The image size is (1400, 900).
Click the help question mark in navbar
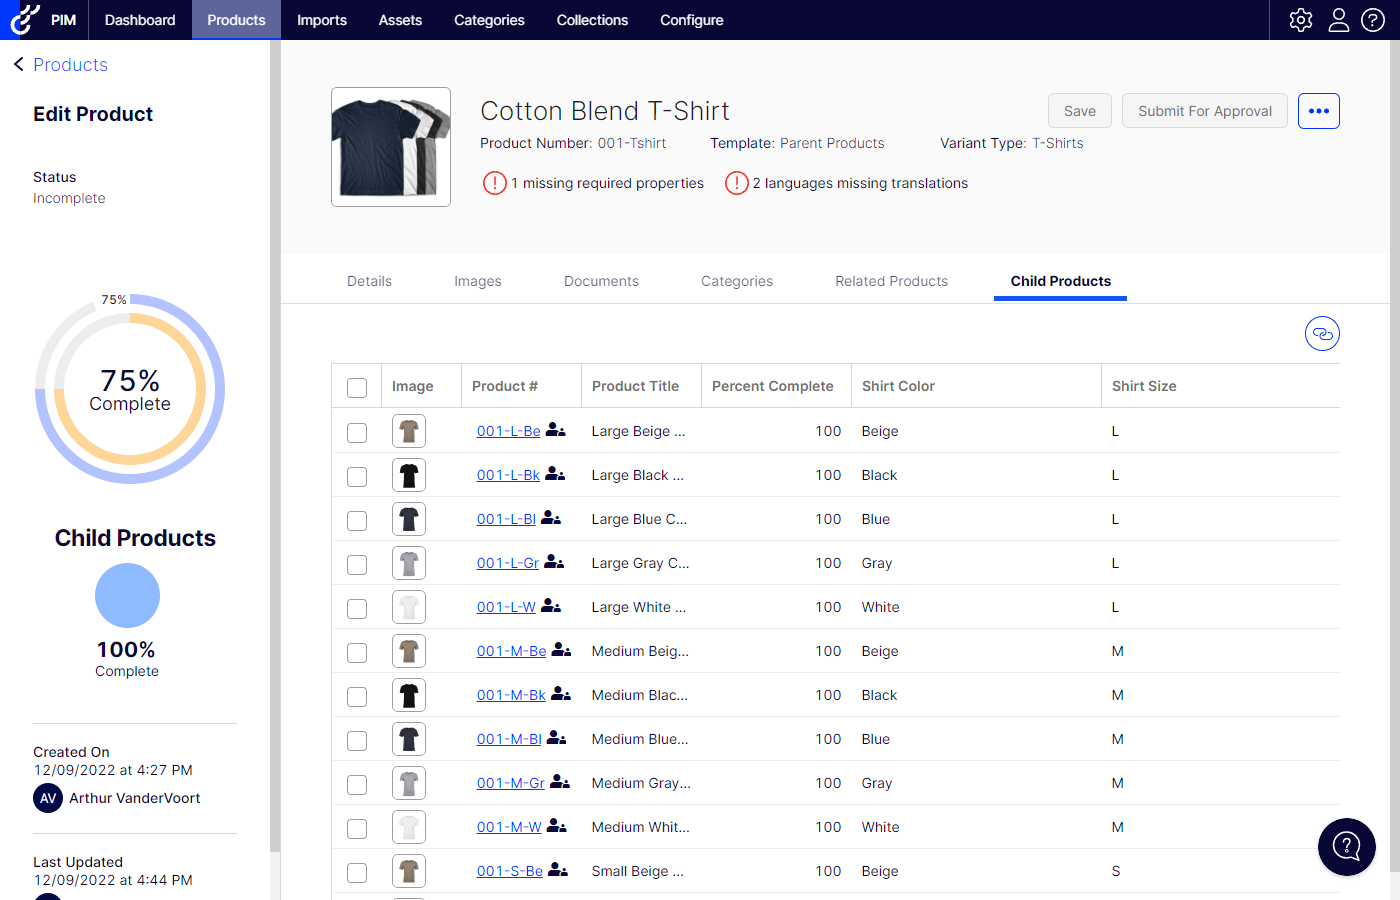tap(1373, 20)
